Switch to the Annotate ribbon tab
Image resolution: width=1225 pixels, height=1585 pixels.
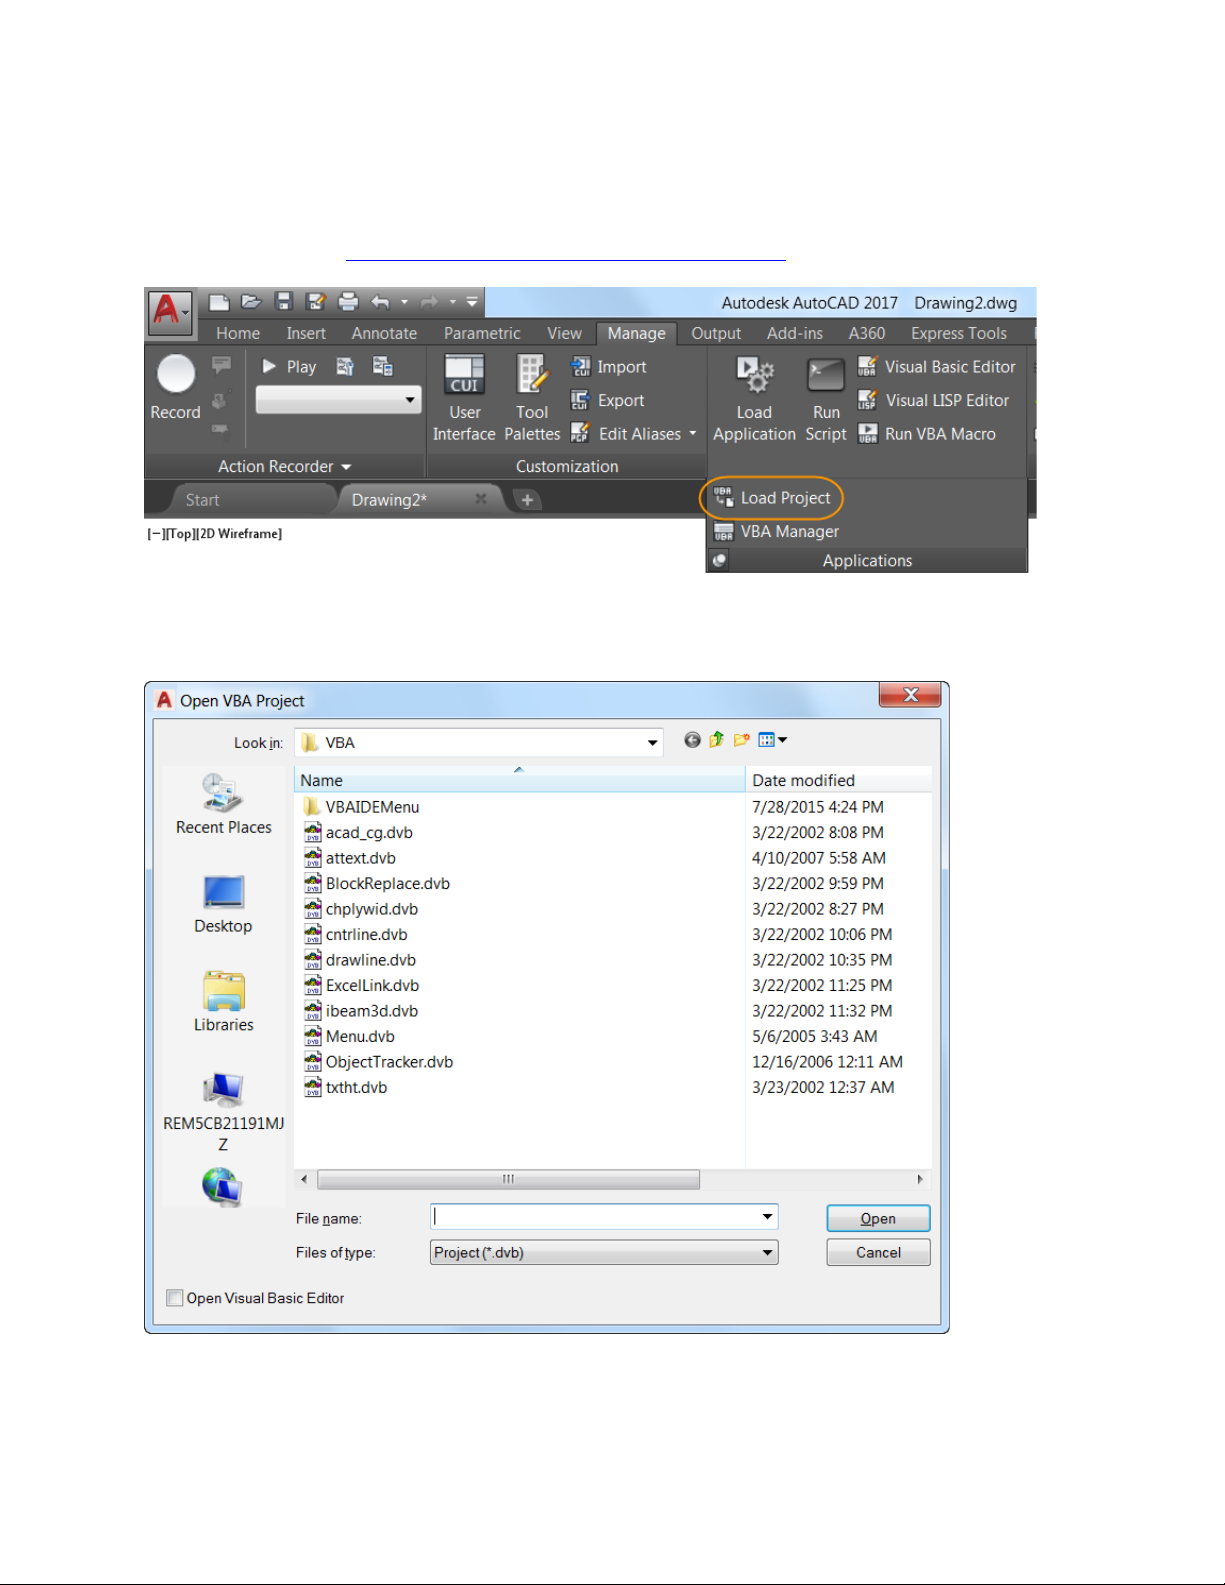[384, 333]
